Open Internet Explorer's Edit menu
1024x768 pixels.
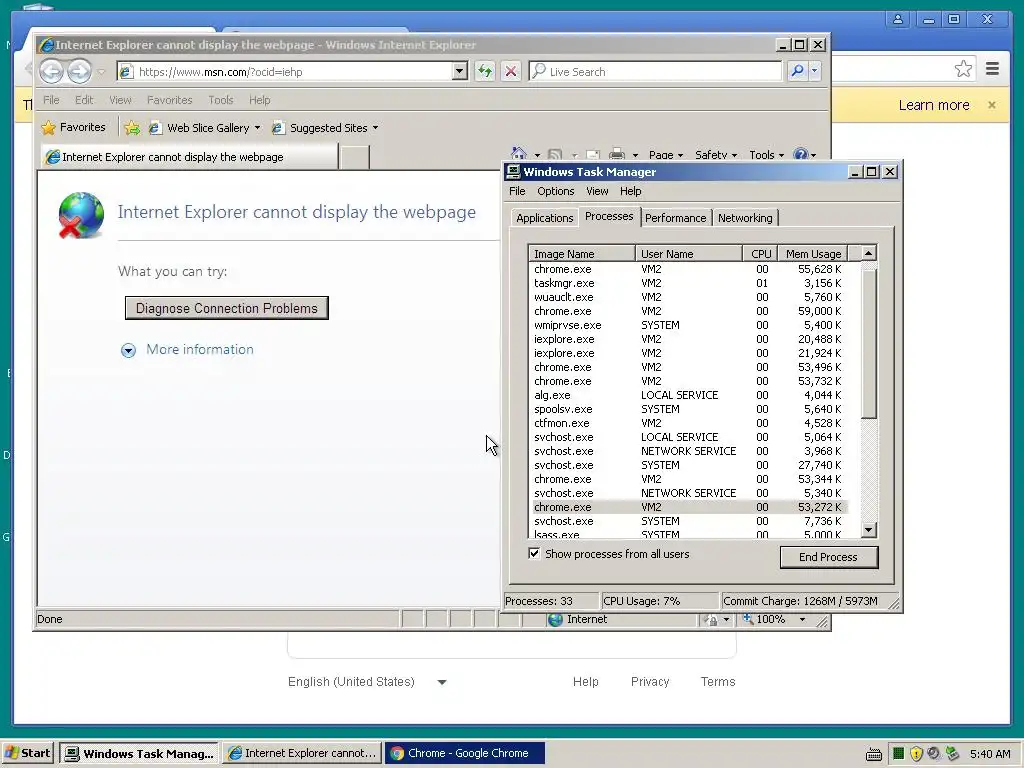[84, 100]
